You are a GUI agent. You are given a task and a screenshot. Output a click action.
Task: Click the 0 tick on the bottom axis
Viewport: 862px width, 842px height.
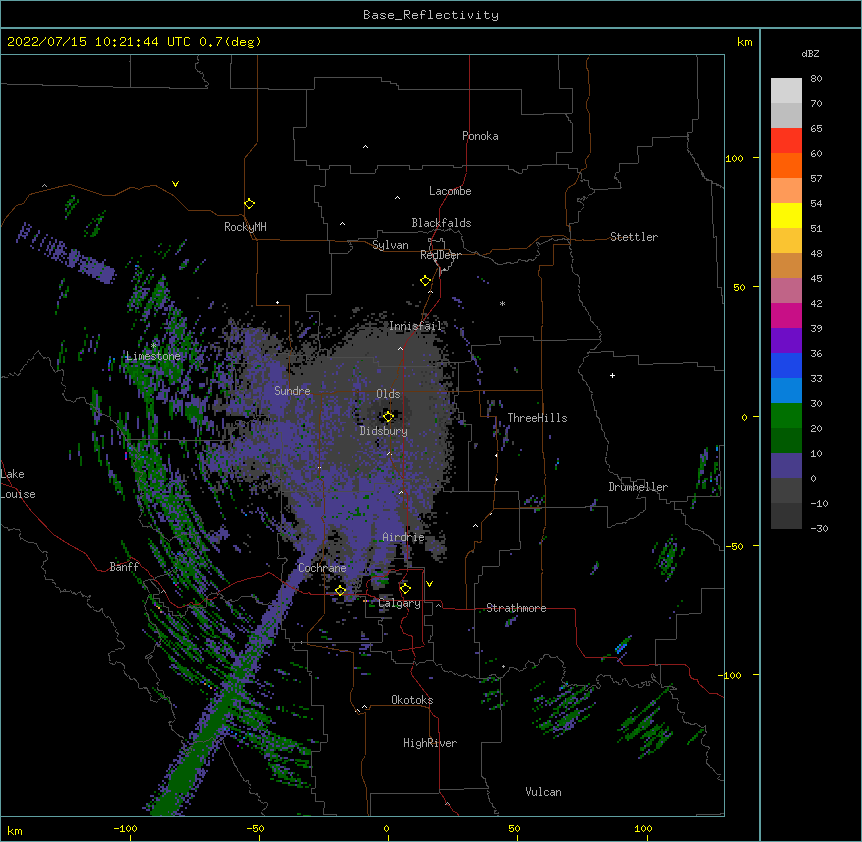tap(386, 828)
